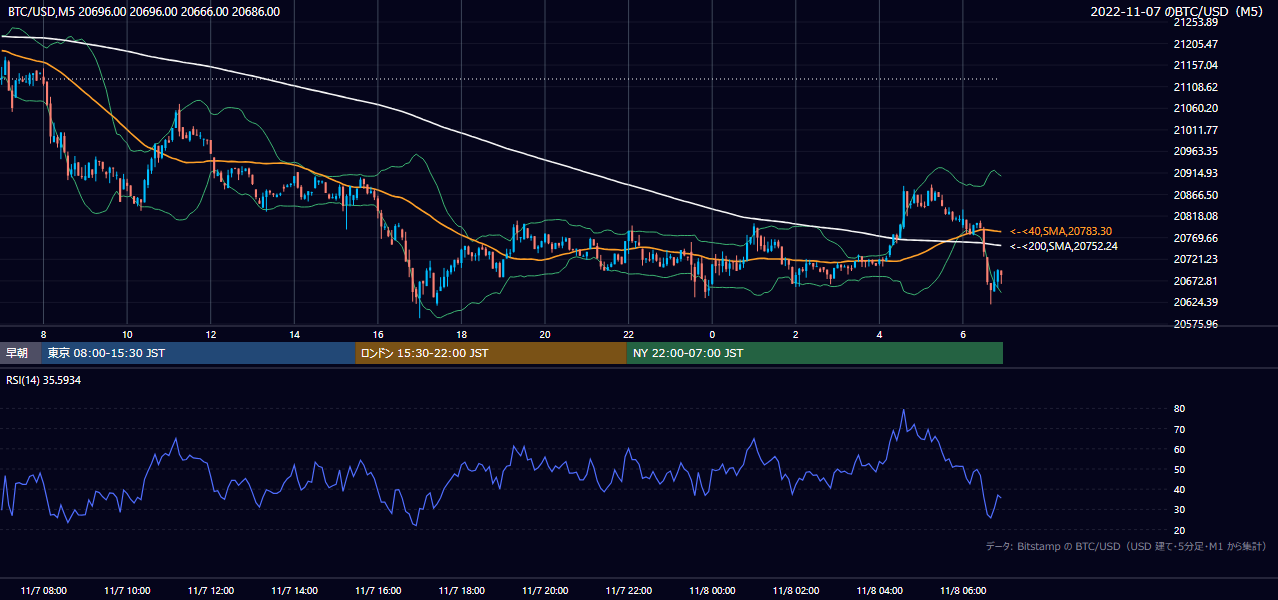This screenshot has width=1278, height=600.
Task: Click hour label 12 under price chart
Action: click(210, 334)
